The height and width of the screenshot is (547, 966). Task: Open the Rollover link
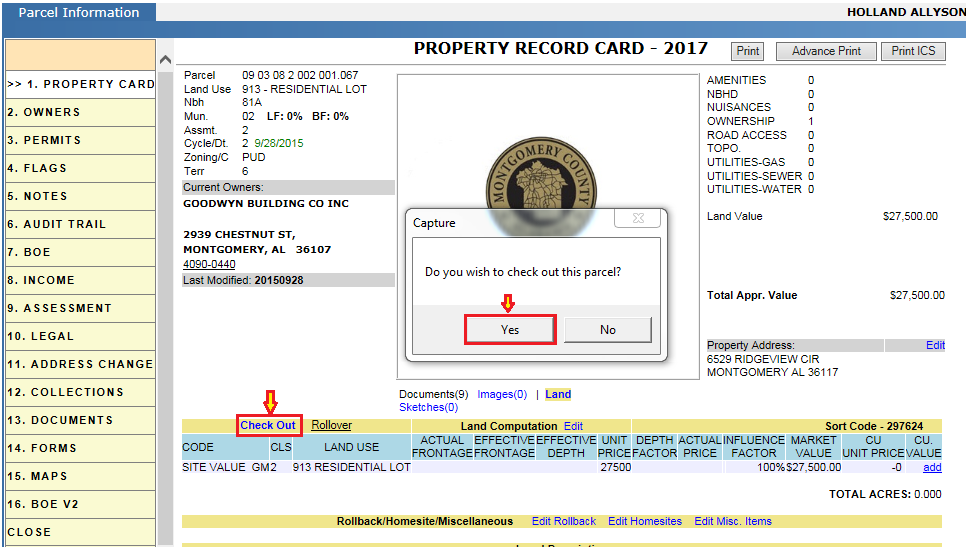331,425
